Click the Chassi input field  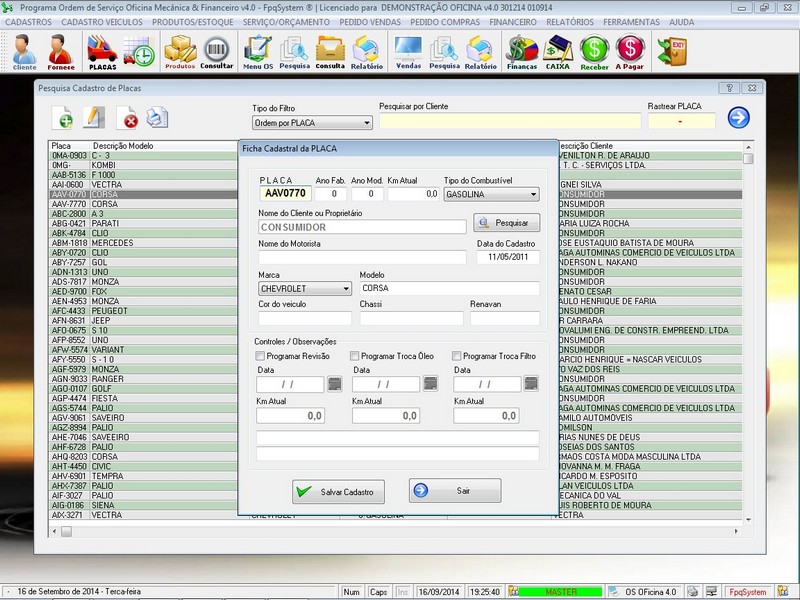[412, 318]
